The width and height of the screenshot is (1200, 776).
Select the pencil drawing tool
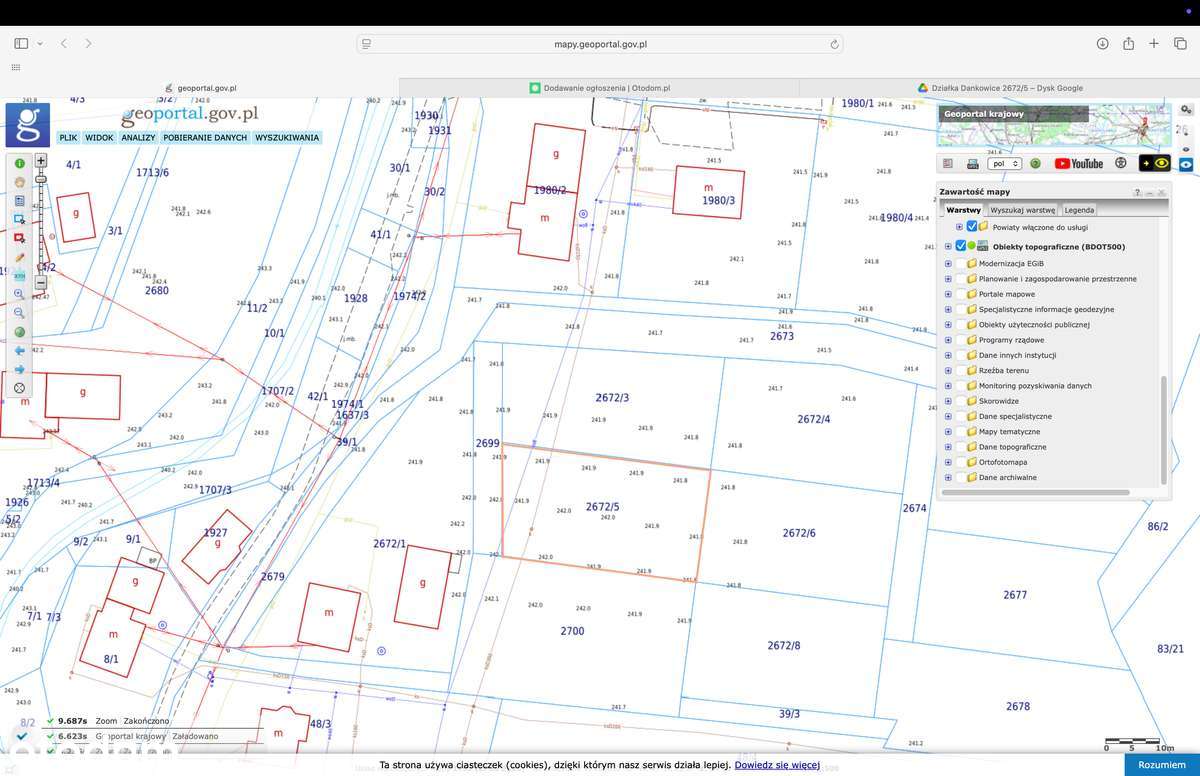20,257
